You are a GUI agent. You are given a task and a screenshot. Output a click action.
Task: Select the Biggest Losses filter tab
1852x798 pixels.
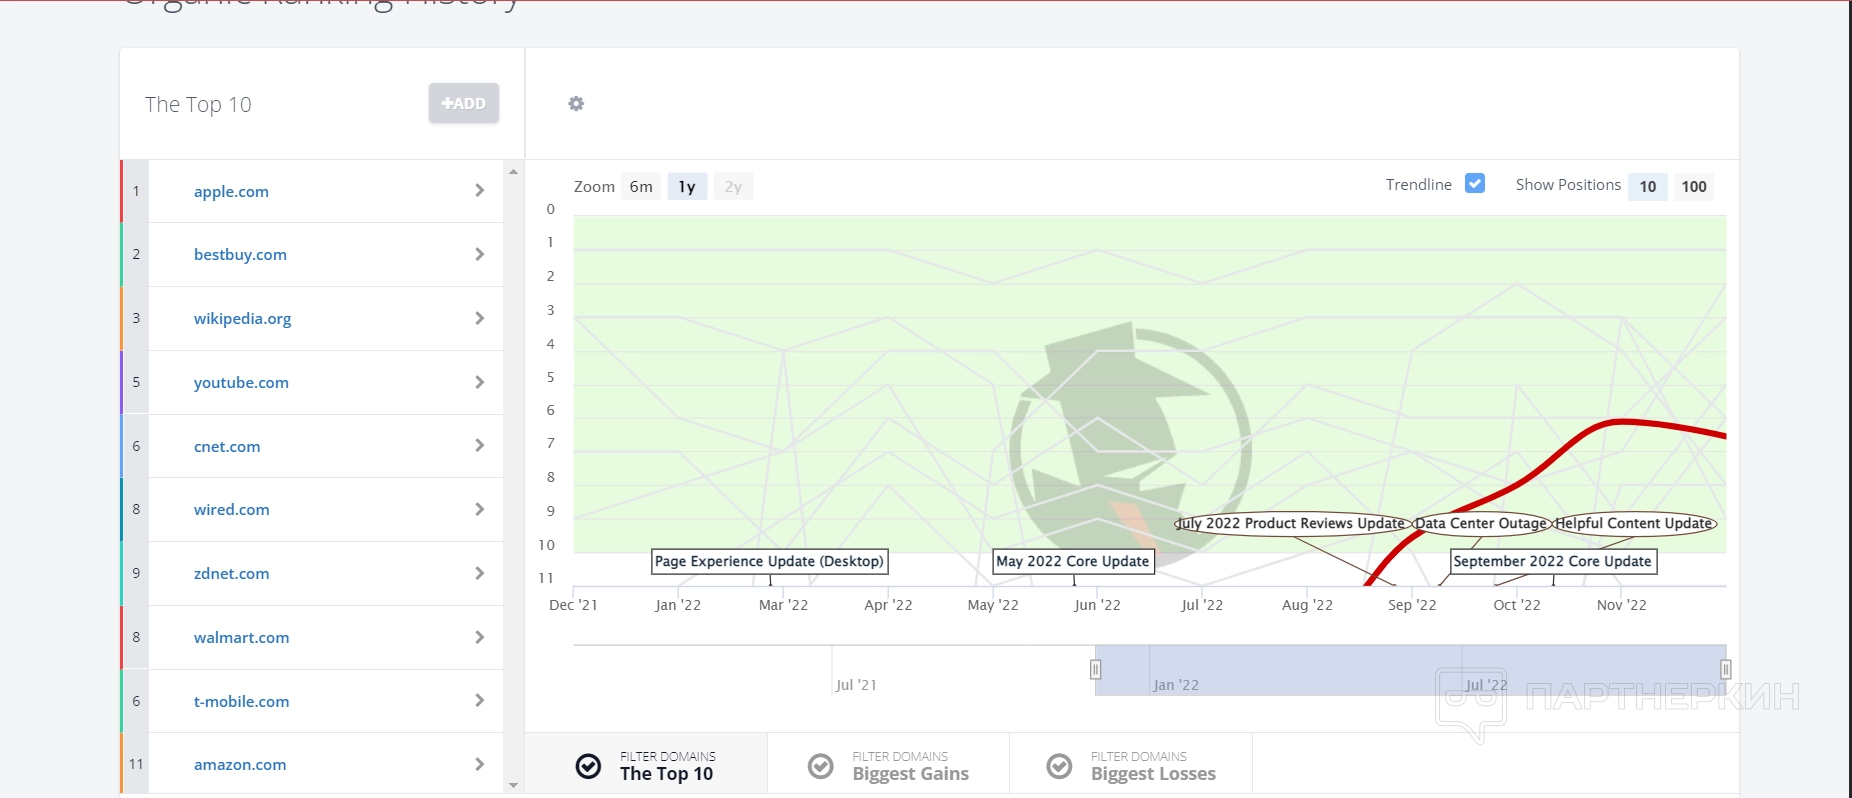point(1131,766)
